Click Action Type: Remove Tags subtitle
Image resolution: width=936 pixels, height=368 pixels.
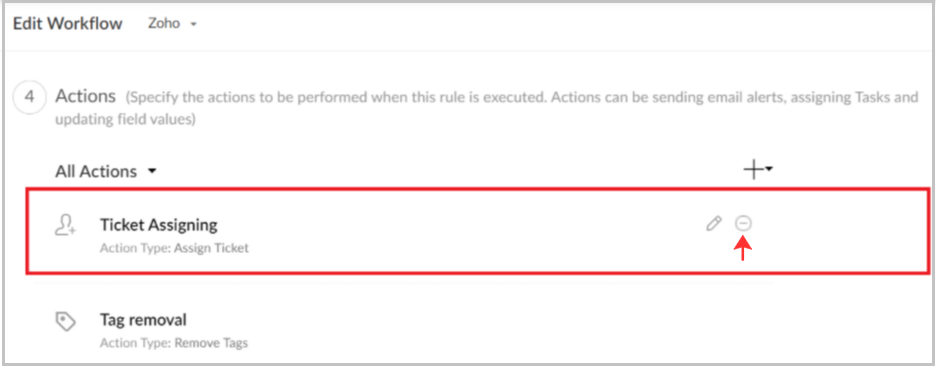174,343
